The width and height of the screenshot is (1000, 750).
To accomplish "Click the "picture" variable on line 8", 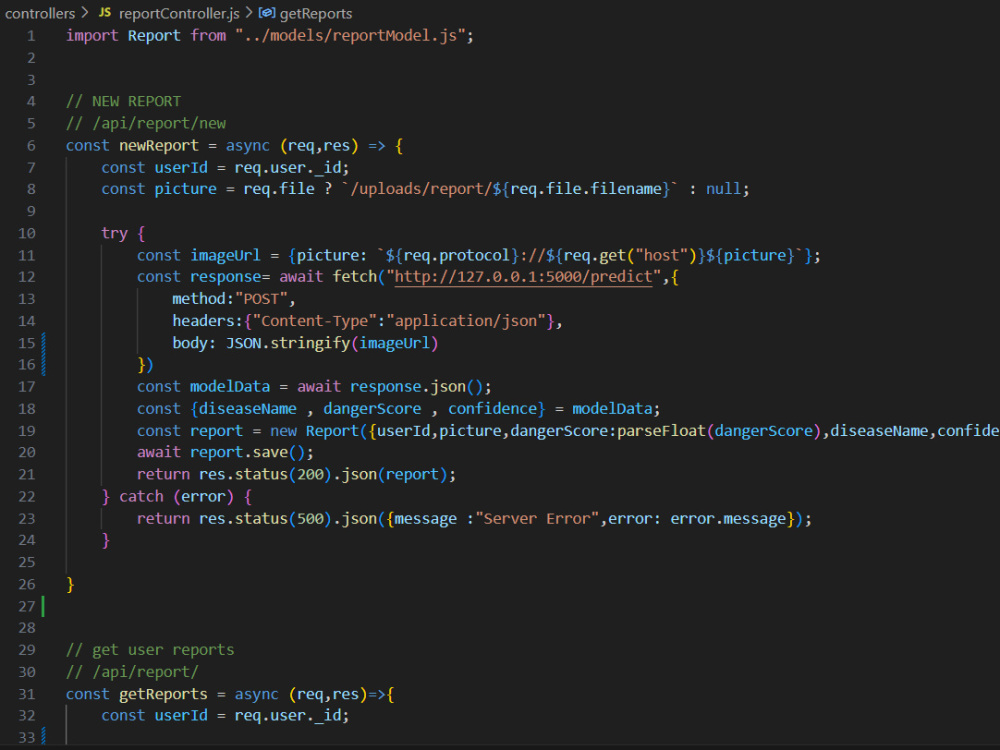I will point(186,189).
